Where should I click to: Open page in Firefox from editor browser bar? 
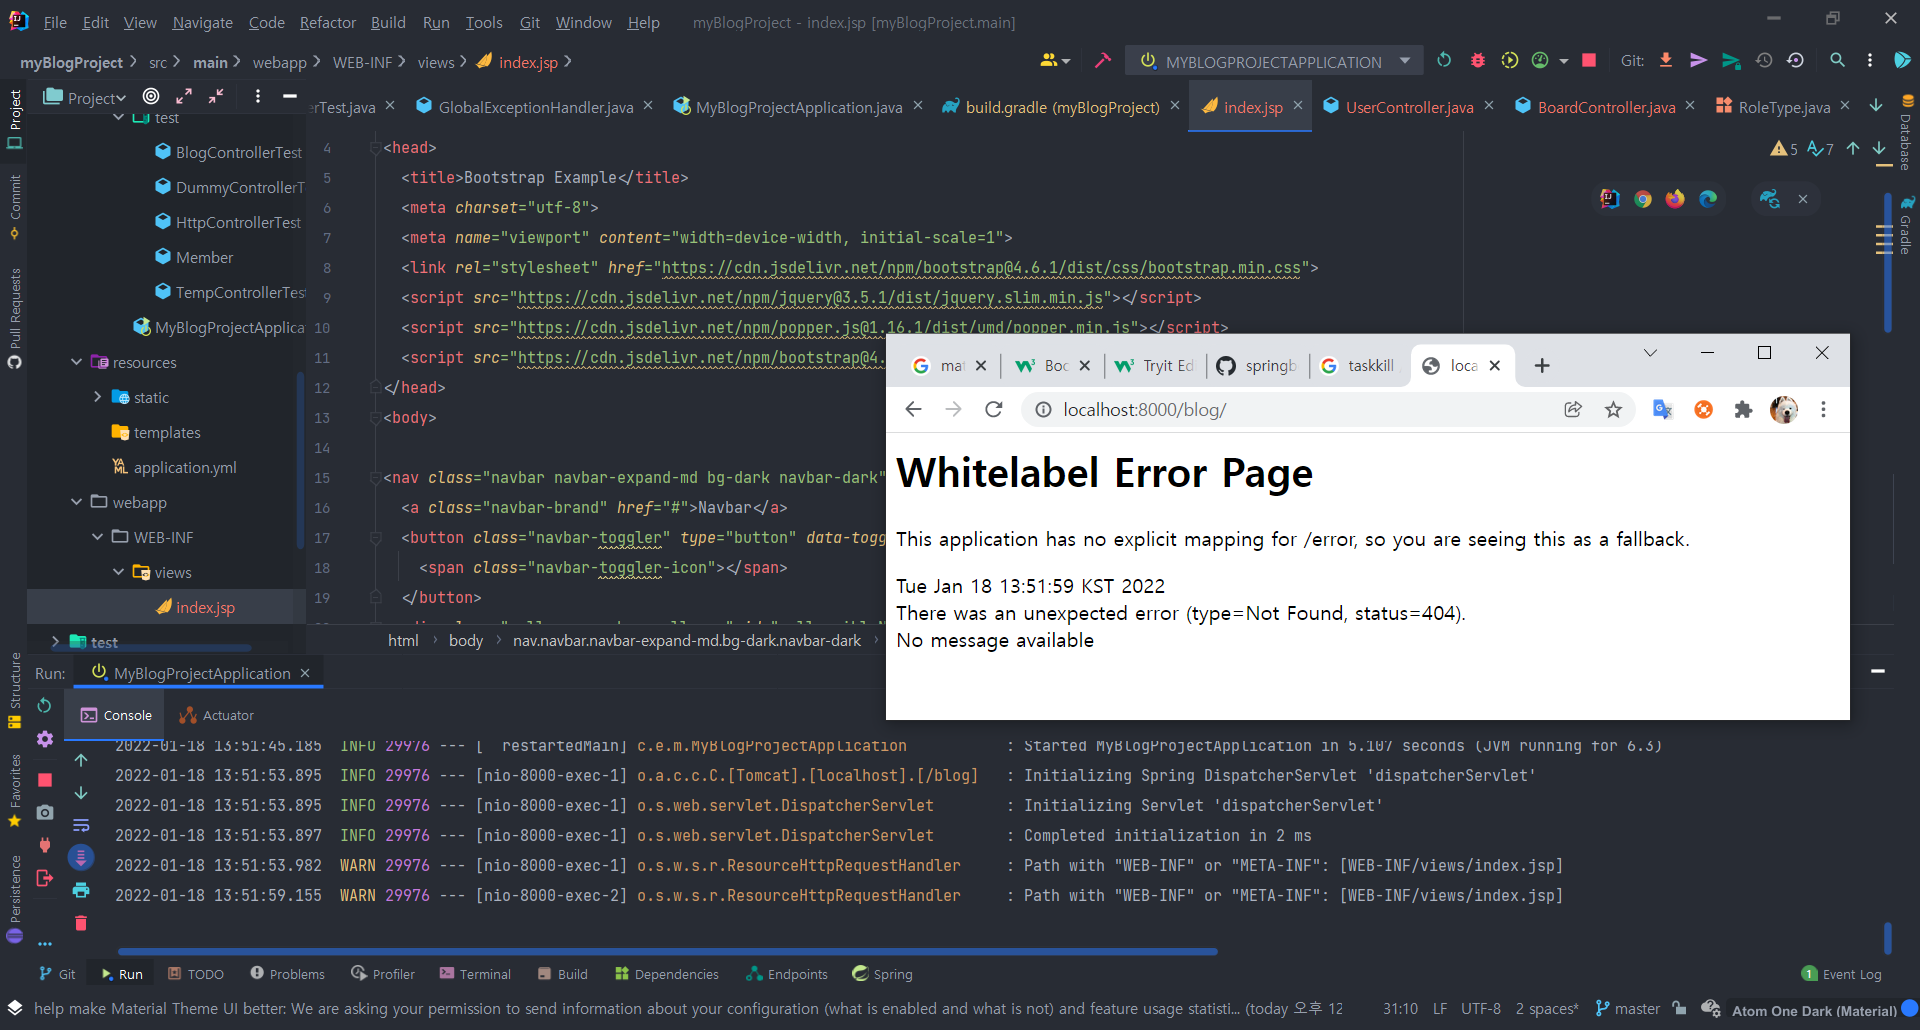coord(1675,199)
